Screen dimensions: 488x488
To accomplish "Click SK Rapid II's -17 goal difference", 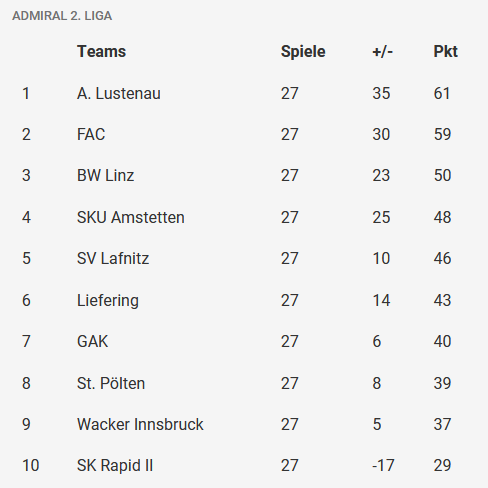I will click(383, 466).
